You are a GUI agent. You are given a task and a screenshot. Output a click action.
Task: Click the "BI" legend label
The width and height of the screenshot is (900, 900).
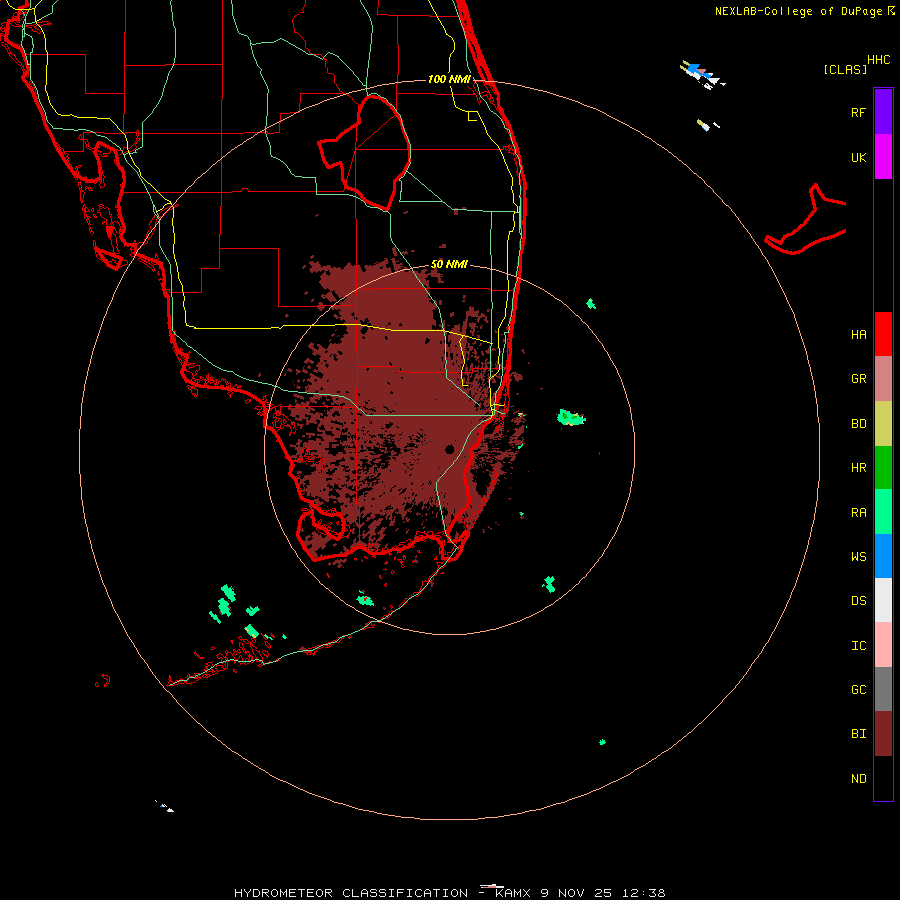tap(858, 734)
